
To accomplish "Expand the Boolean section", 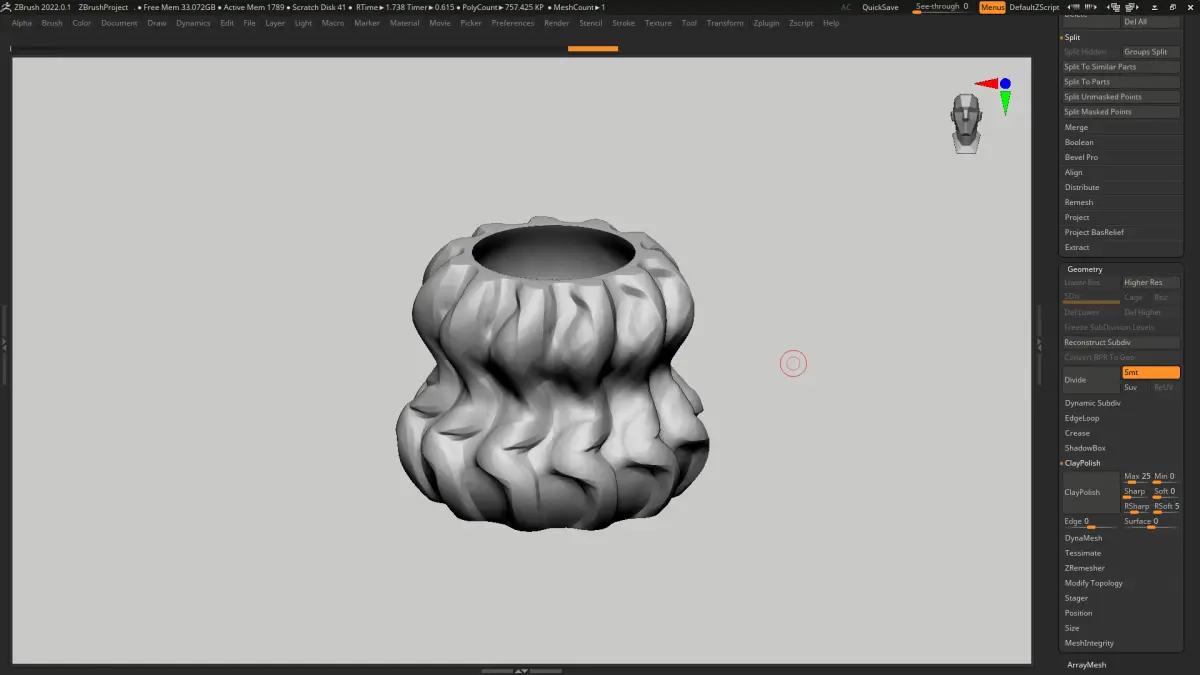I will (x=1079, y=142).
